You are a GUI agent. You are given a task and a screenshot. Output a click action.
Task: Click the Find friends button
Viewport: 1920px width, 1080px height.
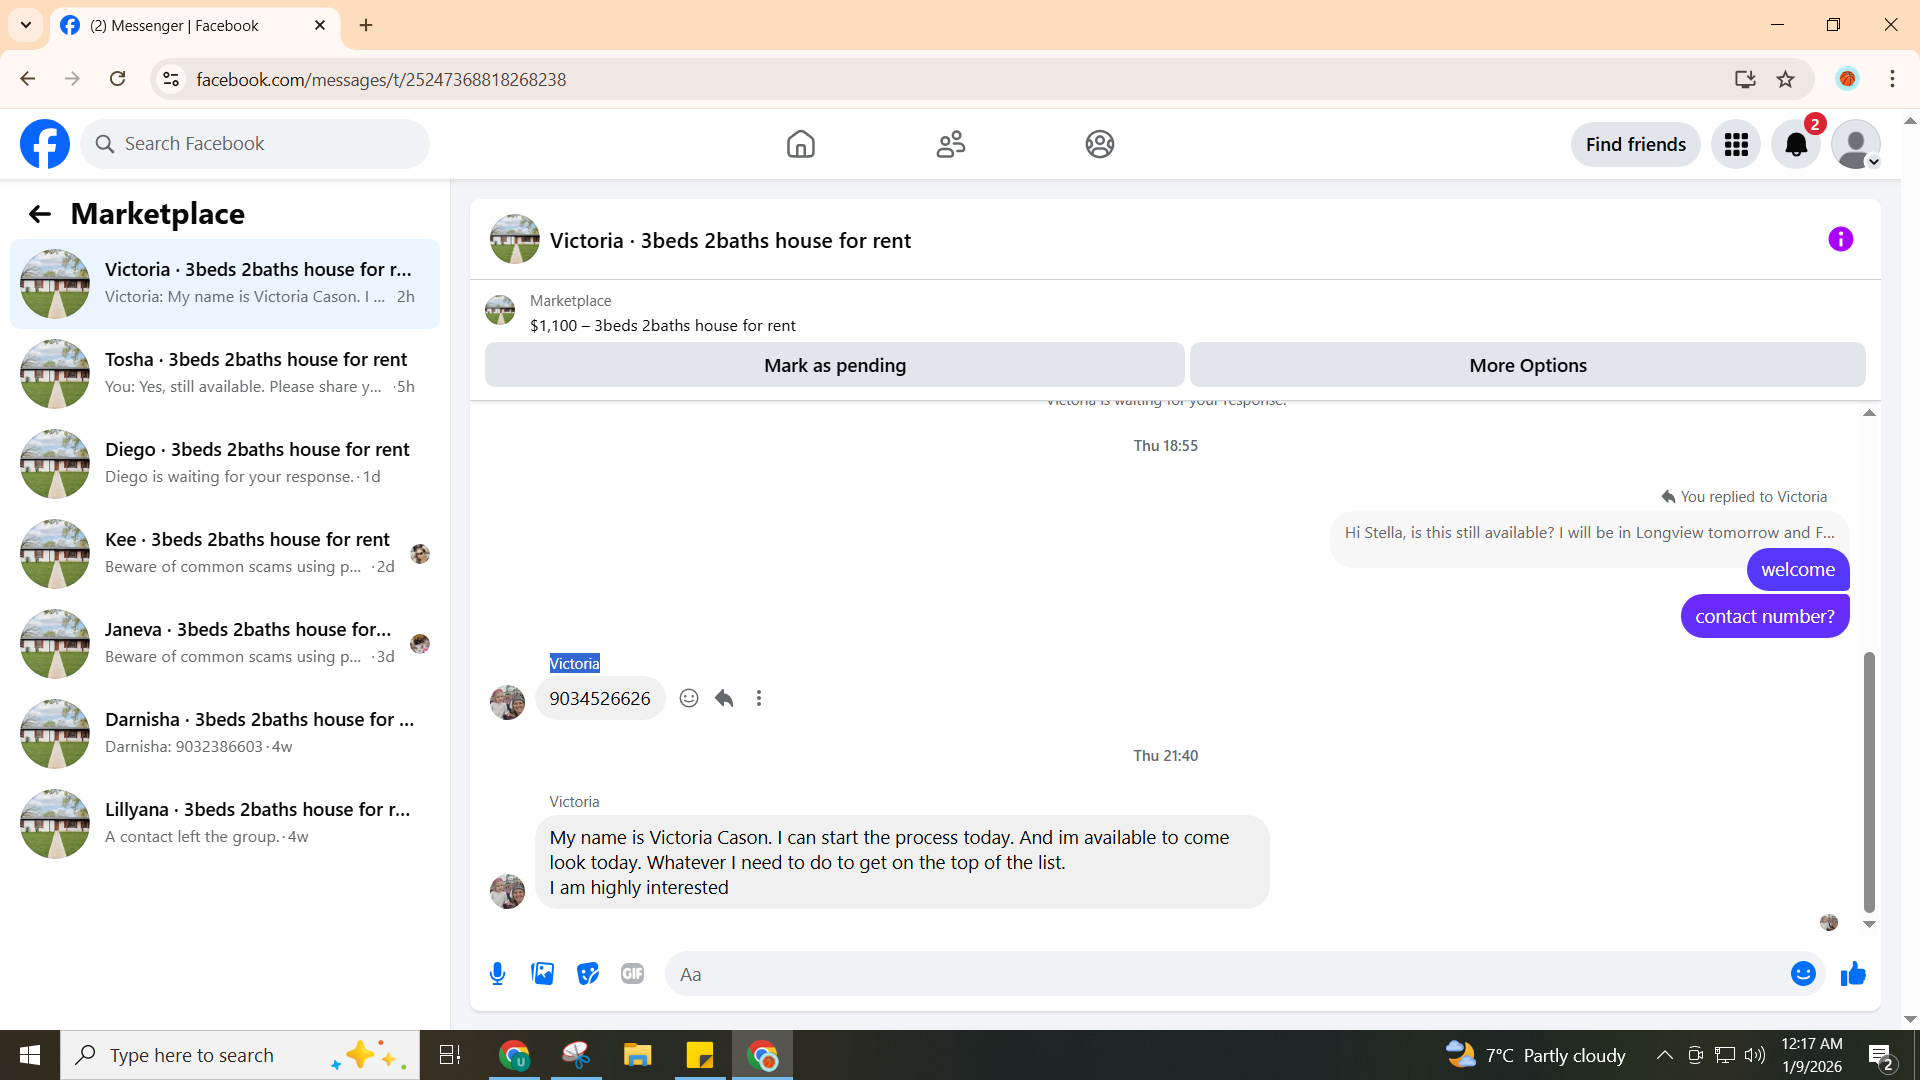[x=1636, y=145]
